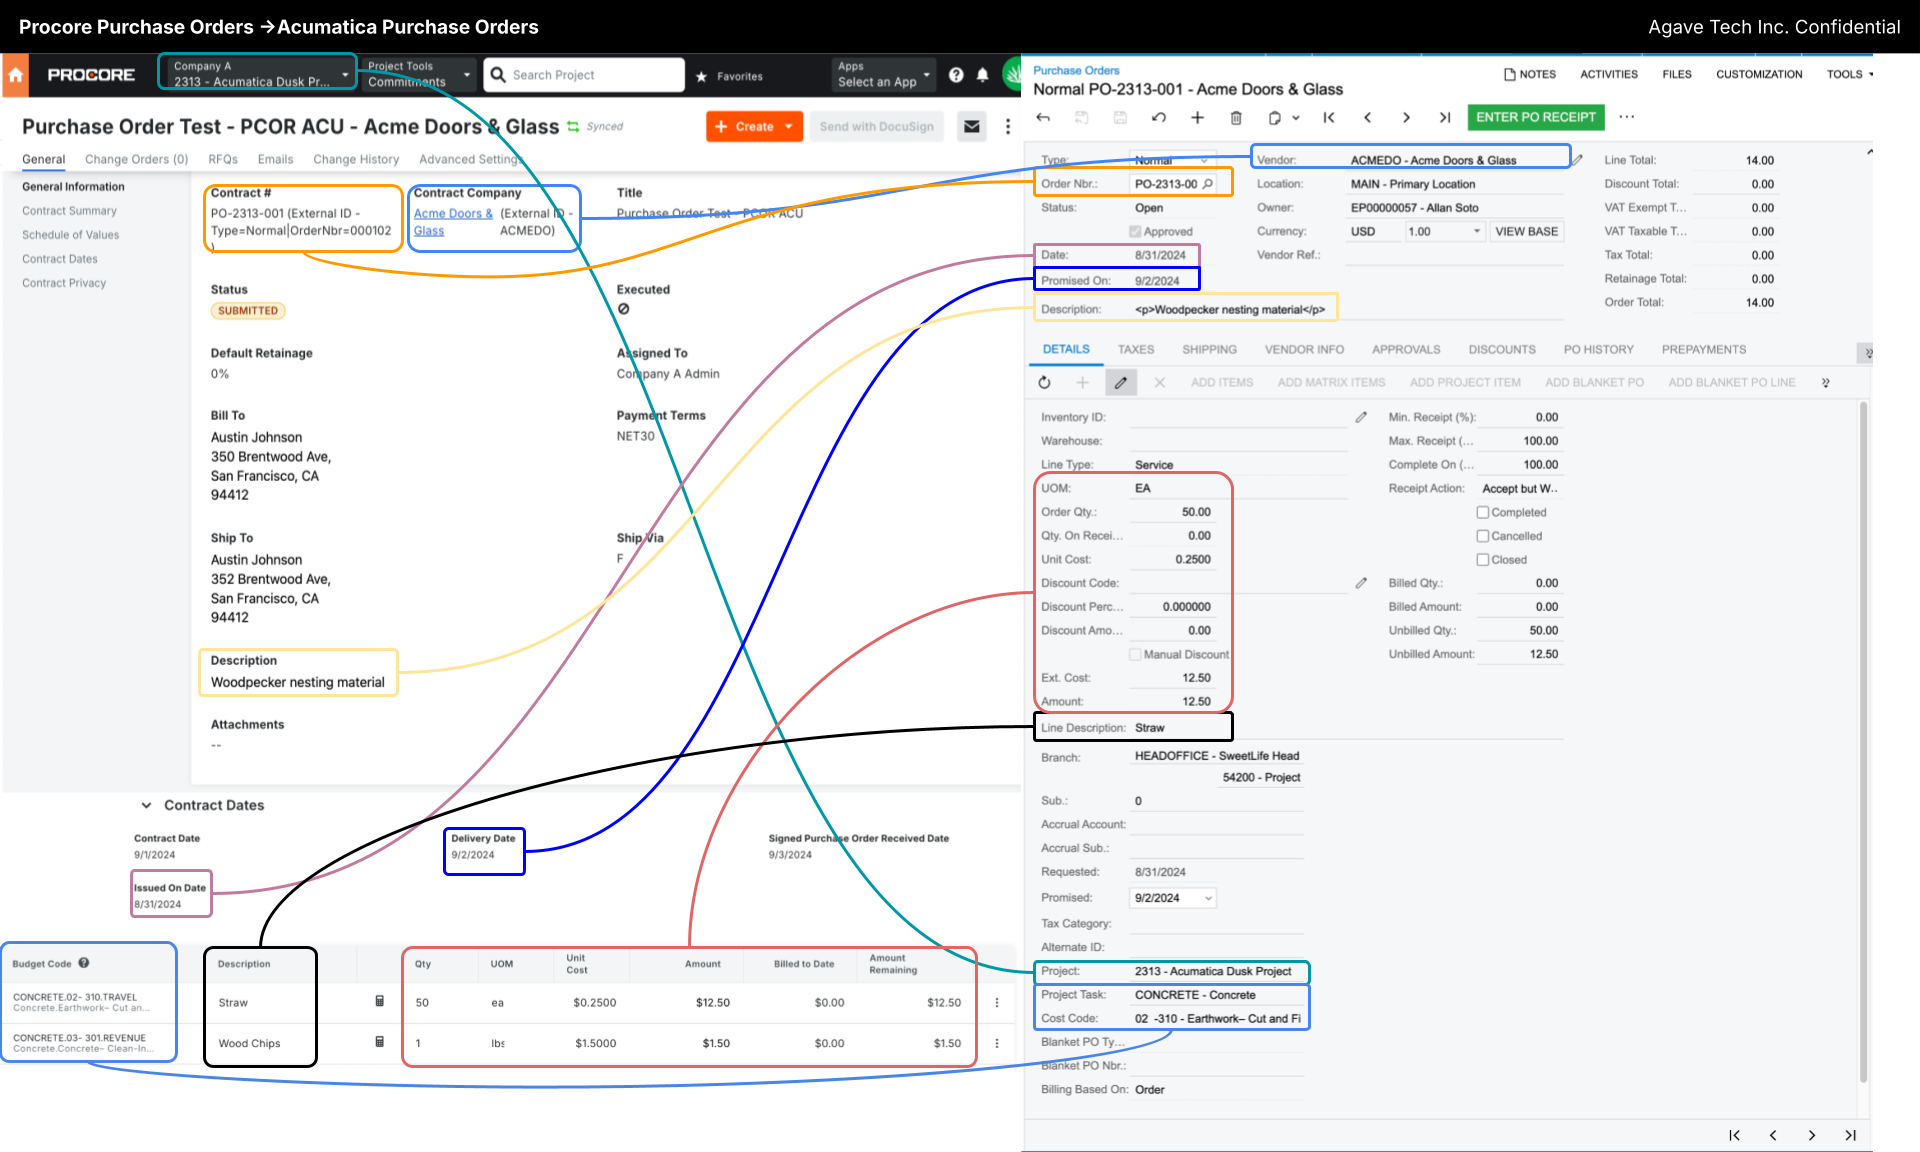Open the Promised date 9/2/2024 dropdown
The width and height of the screenshot is (1920, 1152).
(1208, 898)
